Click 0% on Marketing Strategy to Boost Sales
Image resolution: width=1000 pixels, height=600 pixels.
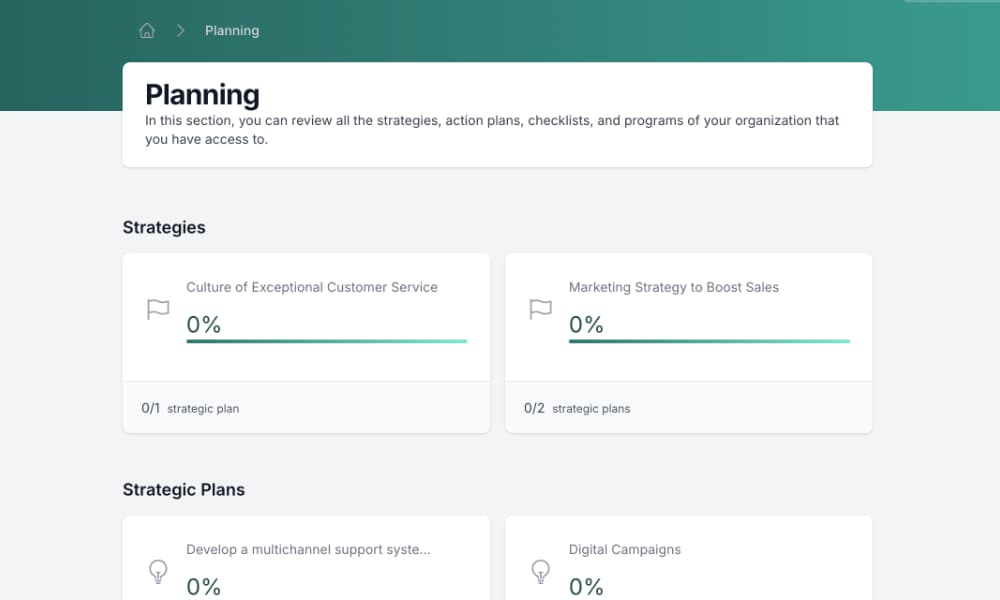click(586, 325)
